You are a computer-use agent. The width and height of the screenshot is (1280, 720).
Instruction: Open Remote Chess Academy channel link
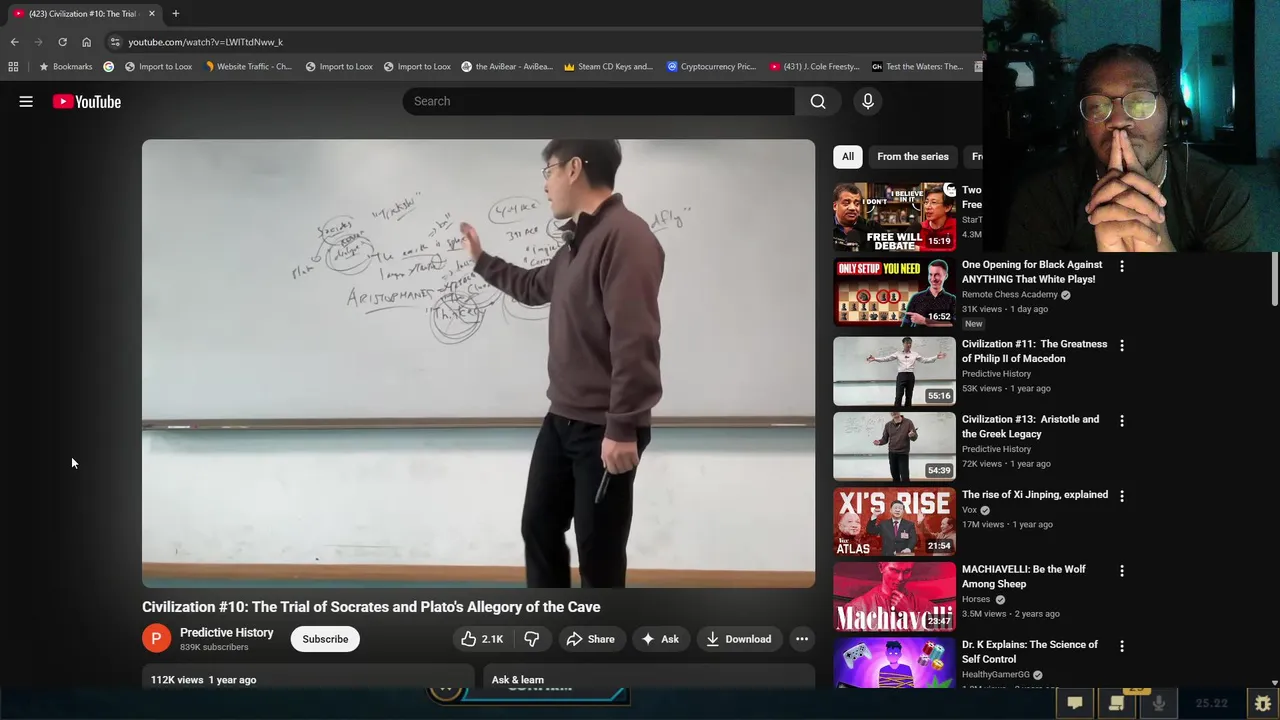[x=1010, y=294]
